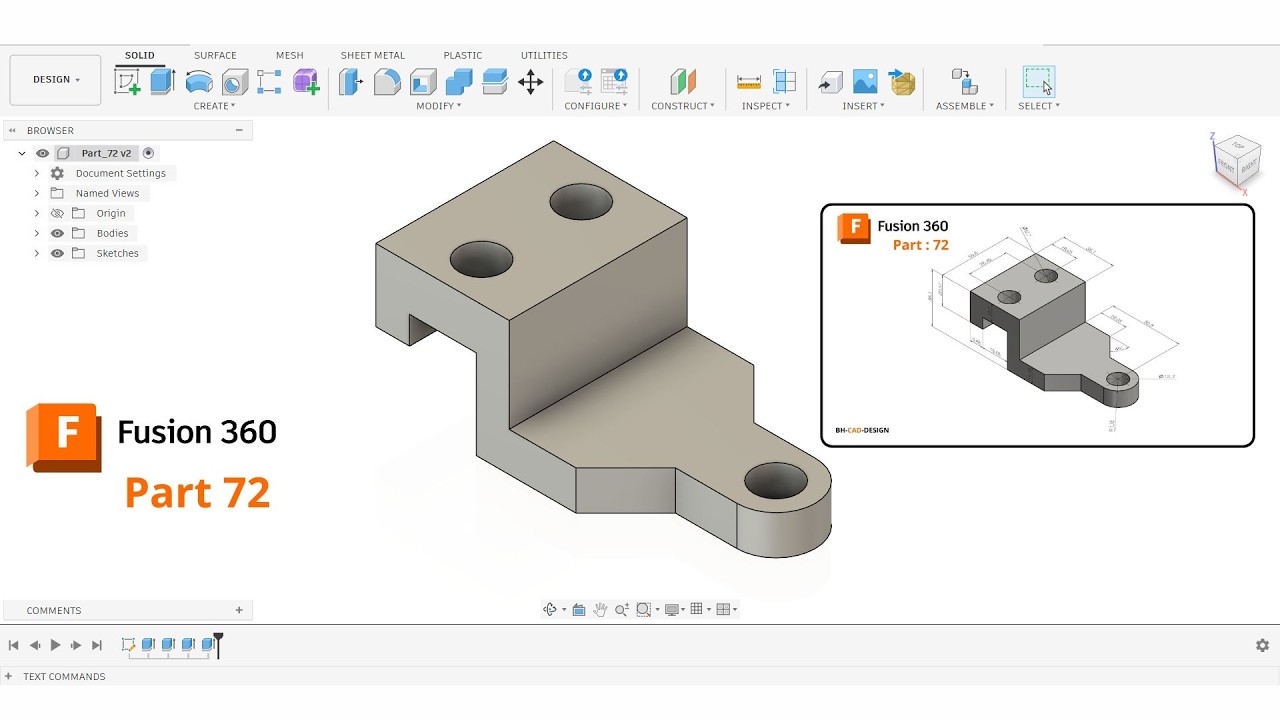
Task: Click the Insert Canvas image icon
Action: pyautogui.click(x=865, y=82)
